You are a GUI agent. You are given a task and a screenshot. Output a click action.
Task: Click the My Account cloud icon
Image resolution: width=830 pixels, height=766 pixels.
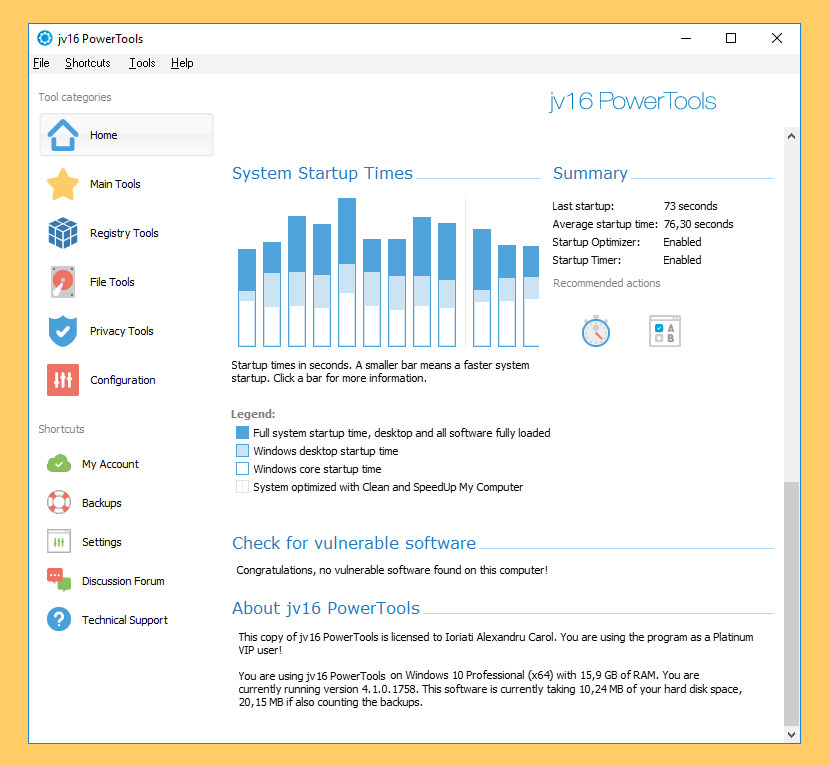59,464
